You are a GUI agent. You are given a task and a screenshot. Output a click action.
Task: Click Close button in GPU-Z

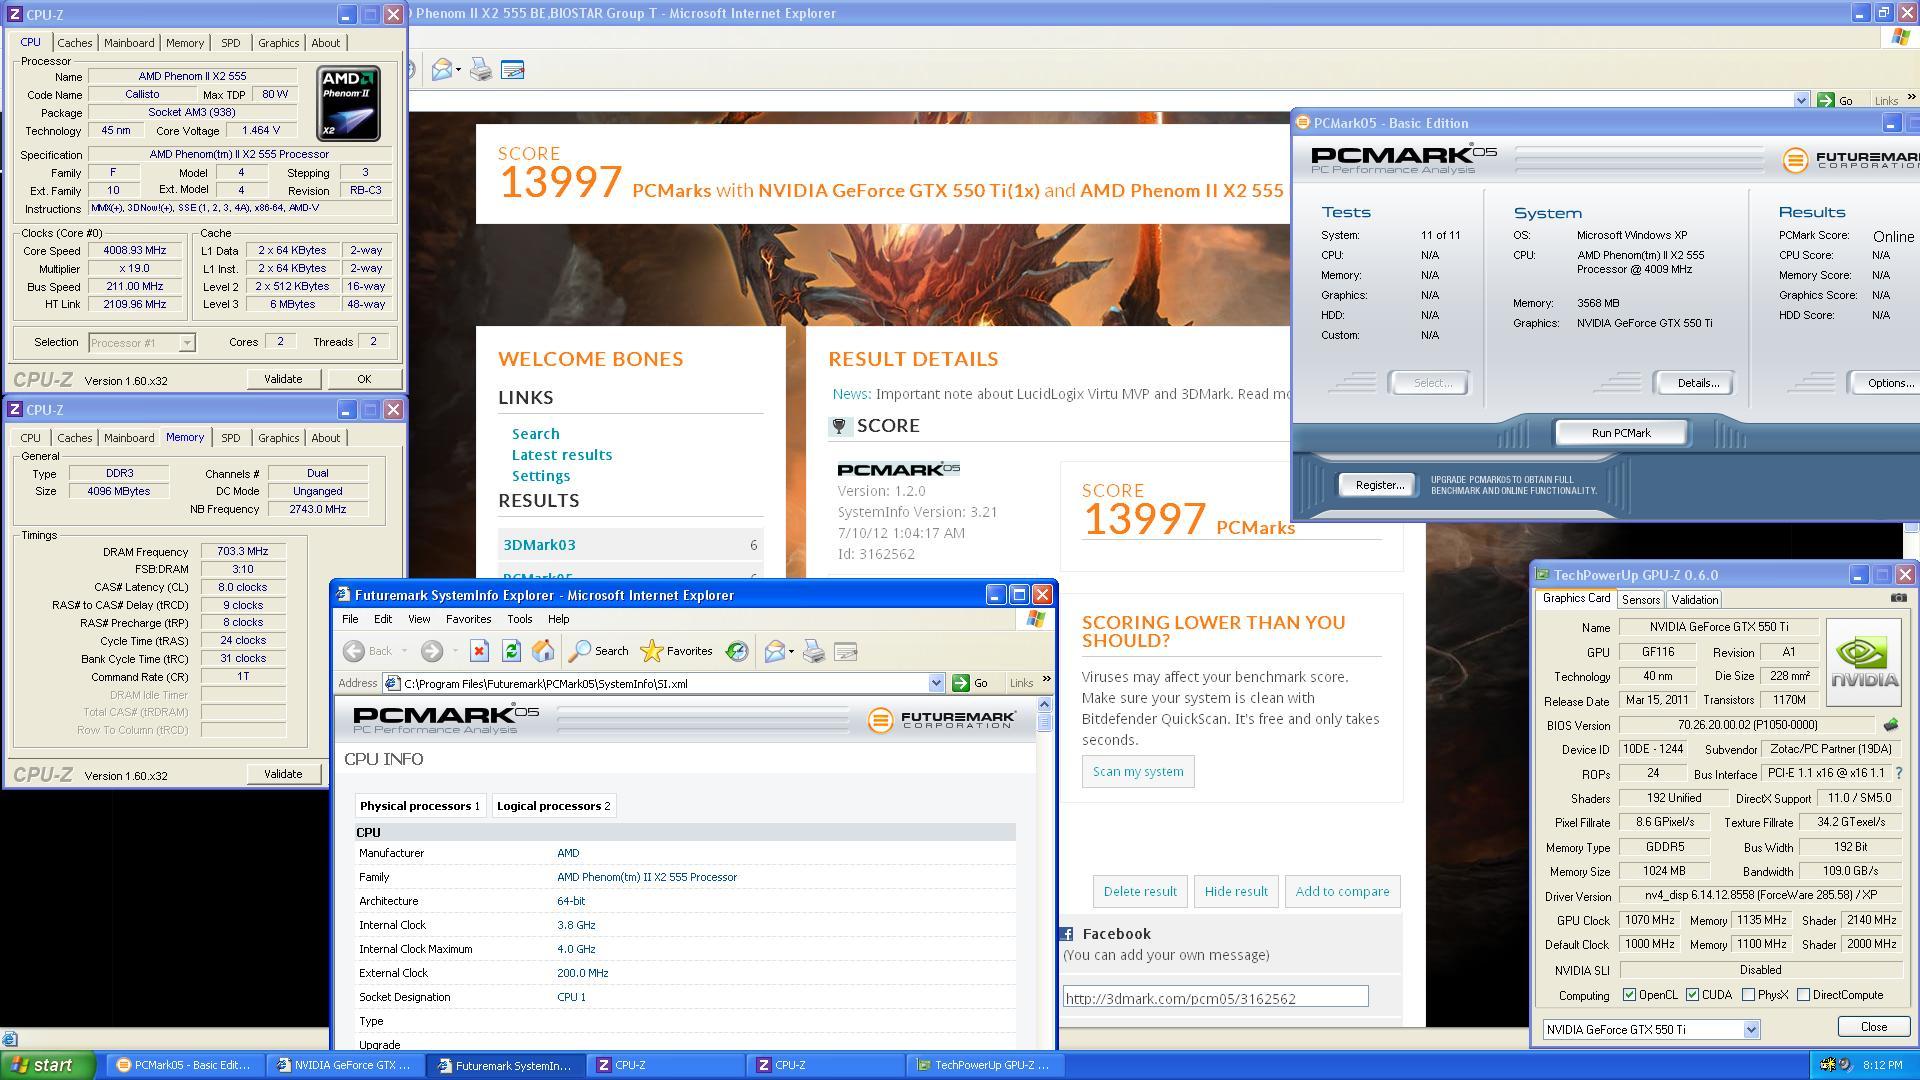1873,1027
